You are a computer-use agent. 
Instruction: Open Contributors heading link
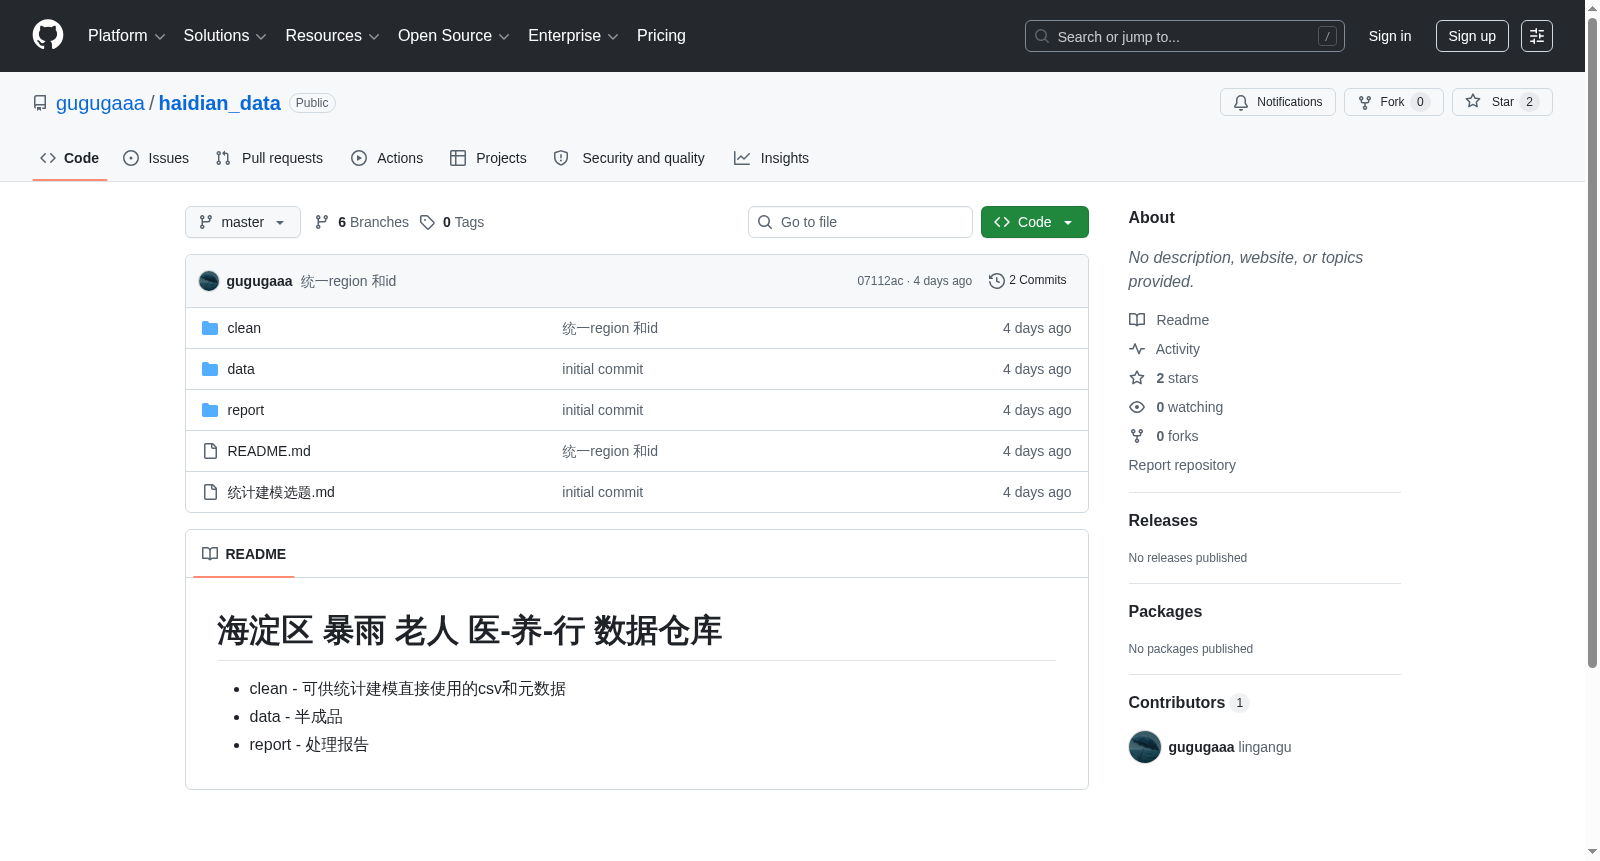(x=1189, y=703)
